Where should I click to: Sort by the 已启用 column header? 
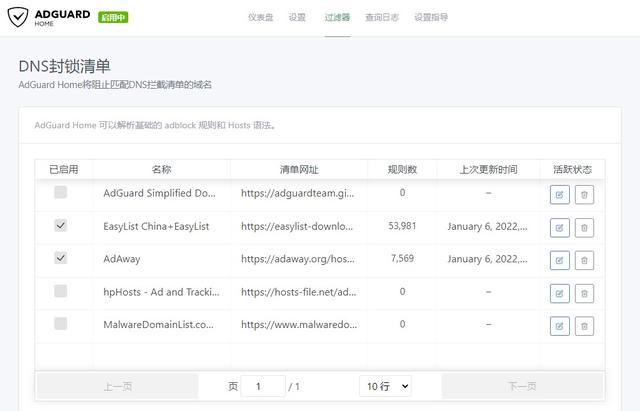[x=64, y=169]
